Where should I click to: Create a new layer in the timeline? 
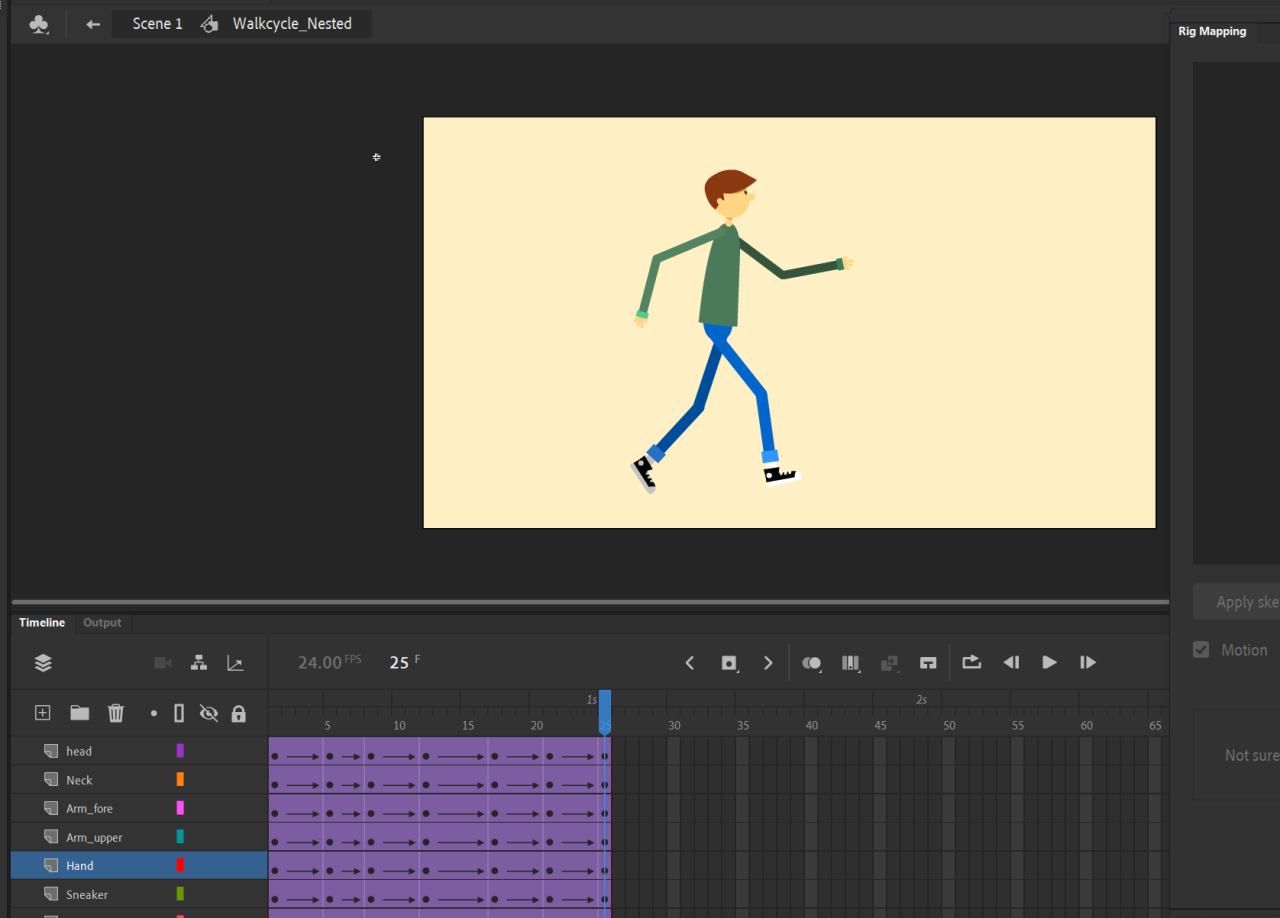(42, 713)
